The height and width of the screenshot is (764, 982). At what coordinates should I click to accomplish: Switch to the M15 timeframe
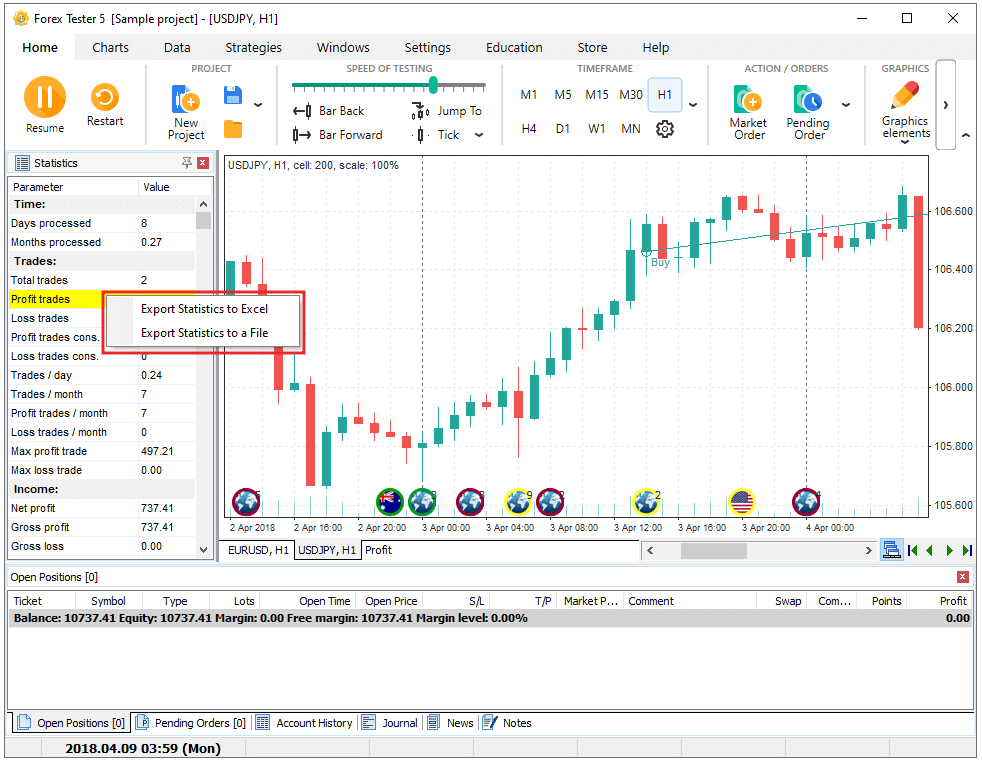pos(597,95)
